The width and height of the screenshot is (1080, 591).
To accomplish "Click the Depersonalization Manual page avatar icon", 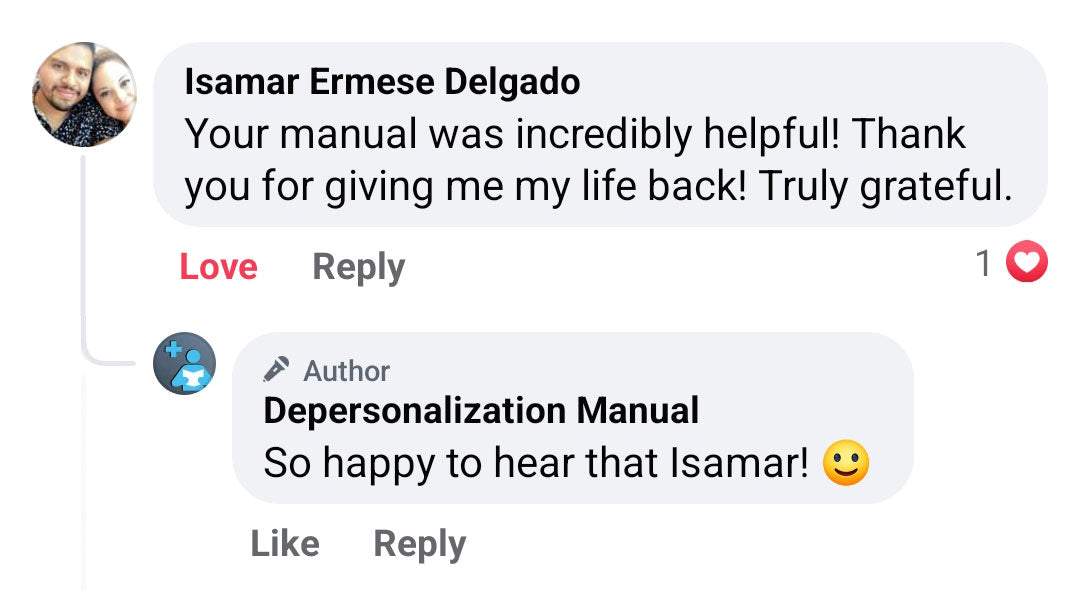I will pos(184,364).
